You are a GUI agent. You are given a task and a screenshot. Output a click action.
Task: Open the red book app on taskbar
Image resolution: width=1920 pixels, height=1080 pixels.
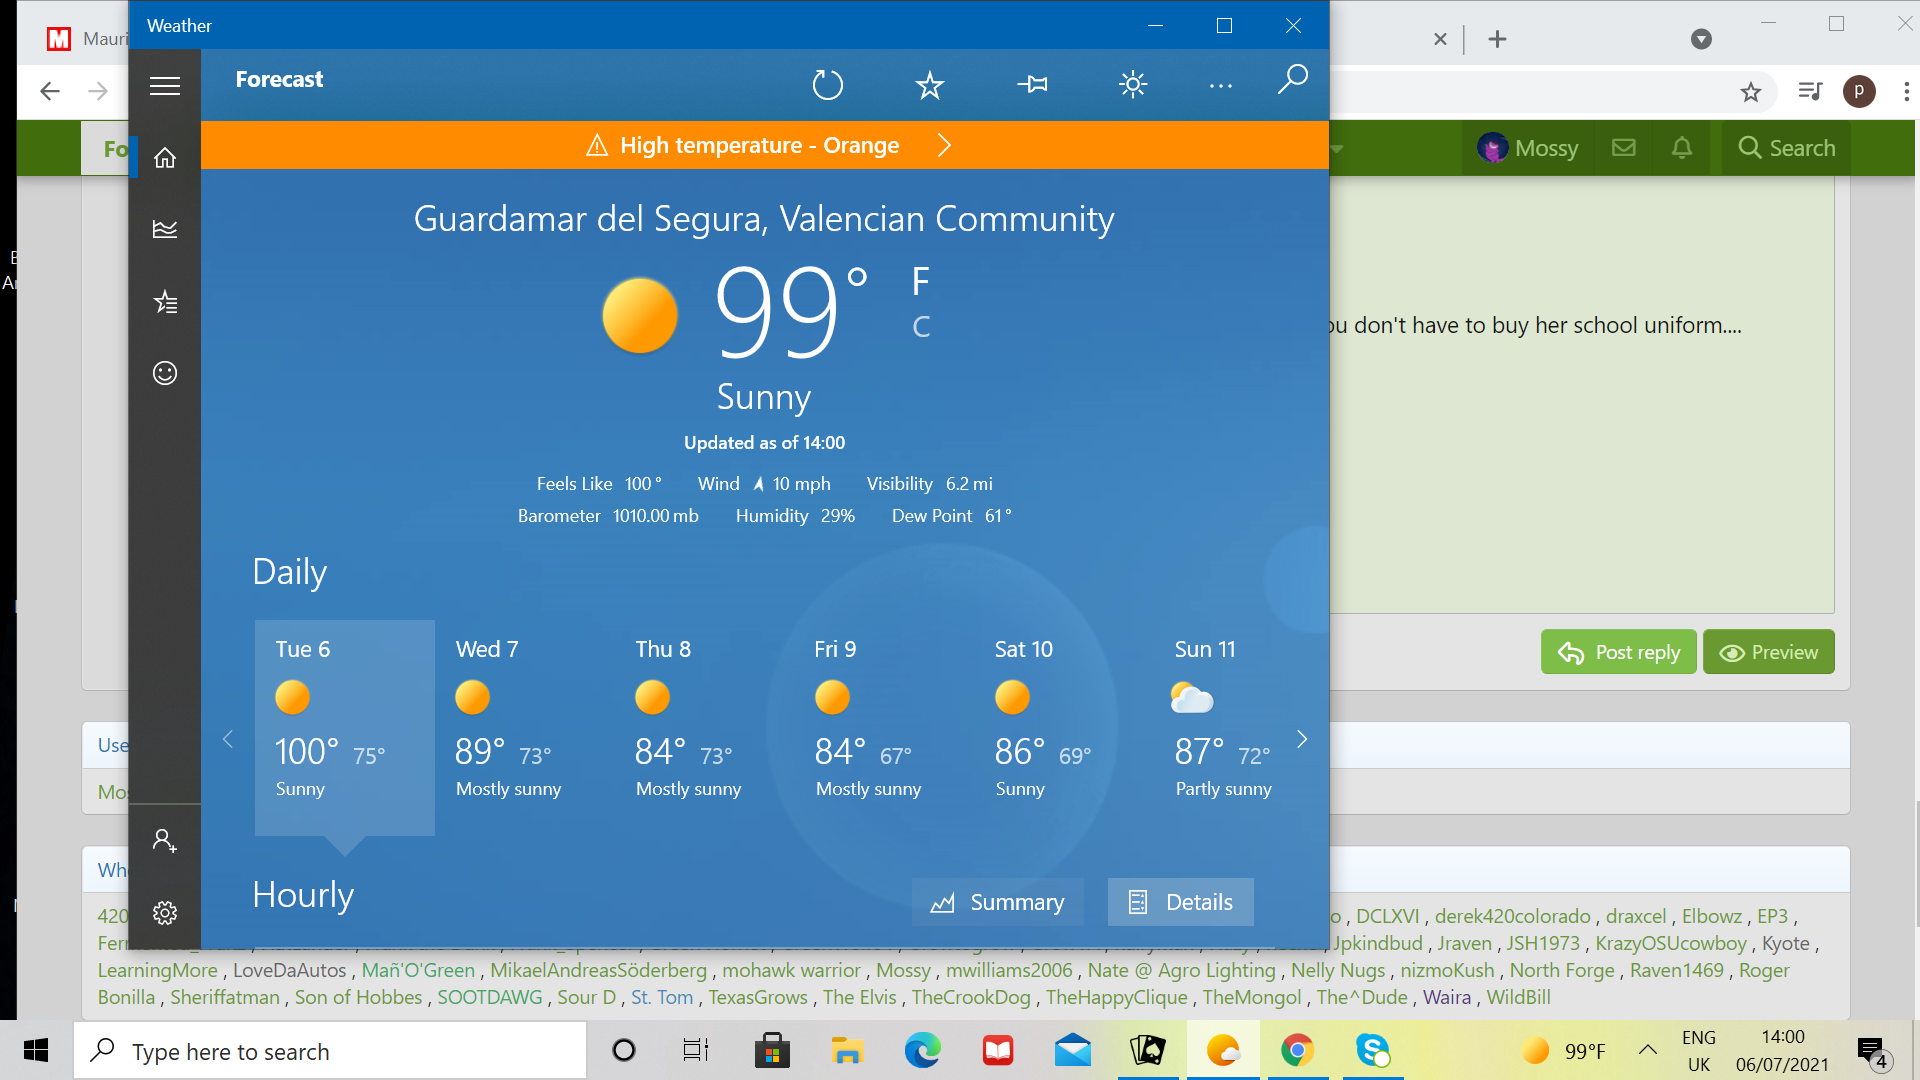[x=997, y=1050]
